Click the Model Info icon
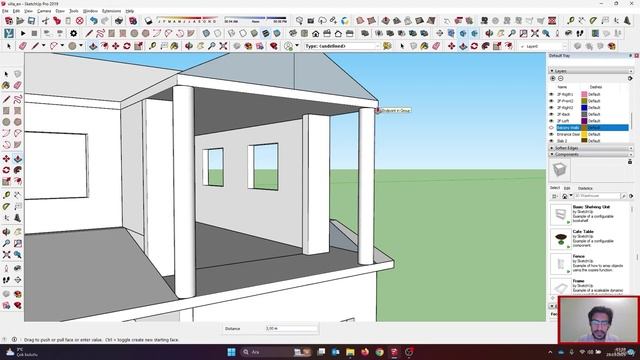Viewport: 640px width, 360px height. tap(133, 20)
